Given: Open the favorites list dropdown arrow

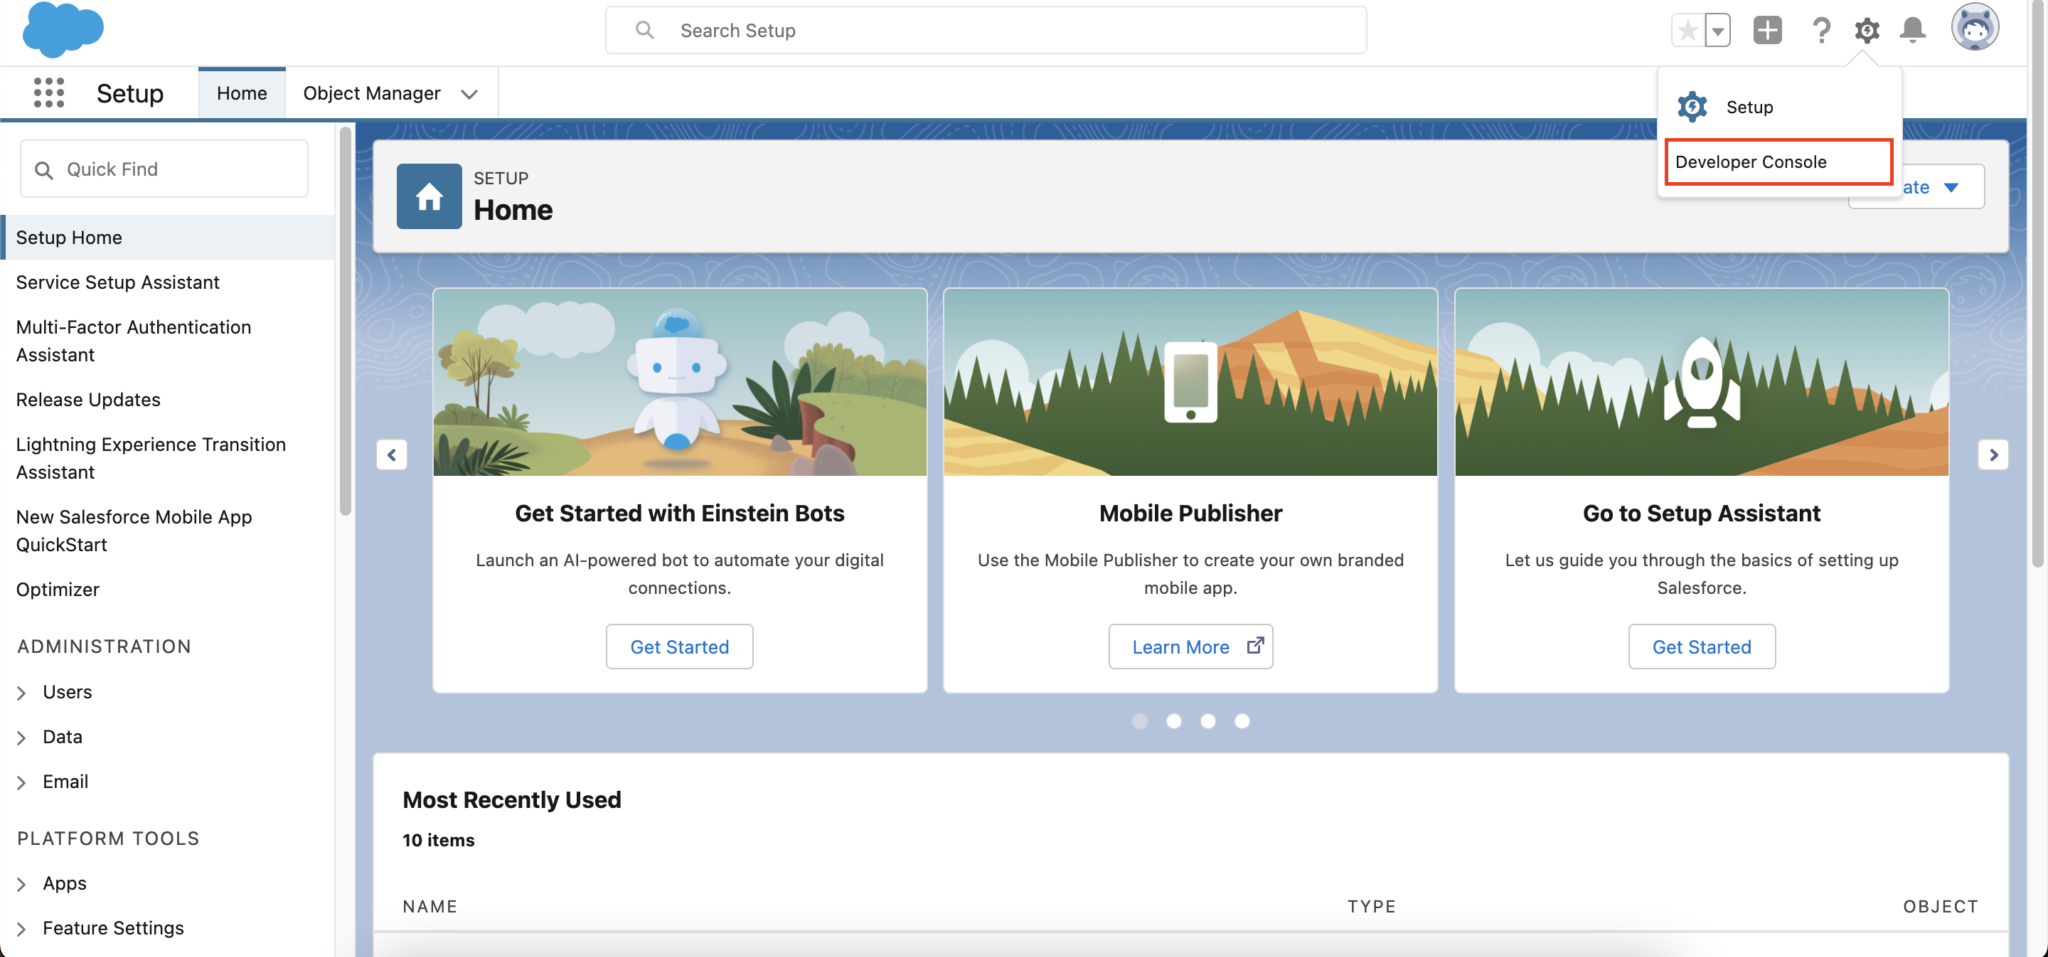Looking at the screenshot, I should (1717, 31).
